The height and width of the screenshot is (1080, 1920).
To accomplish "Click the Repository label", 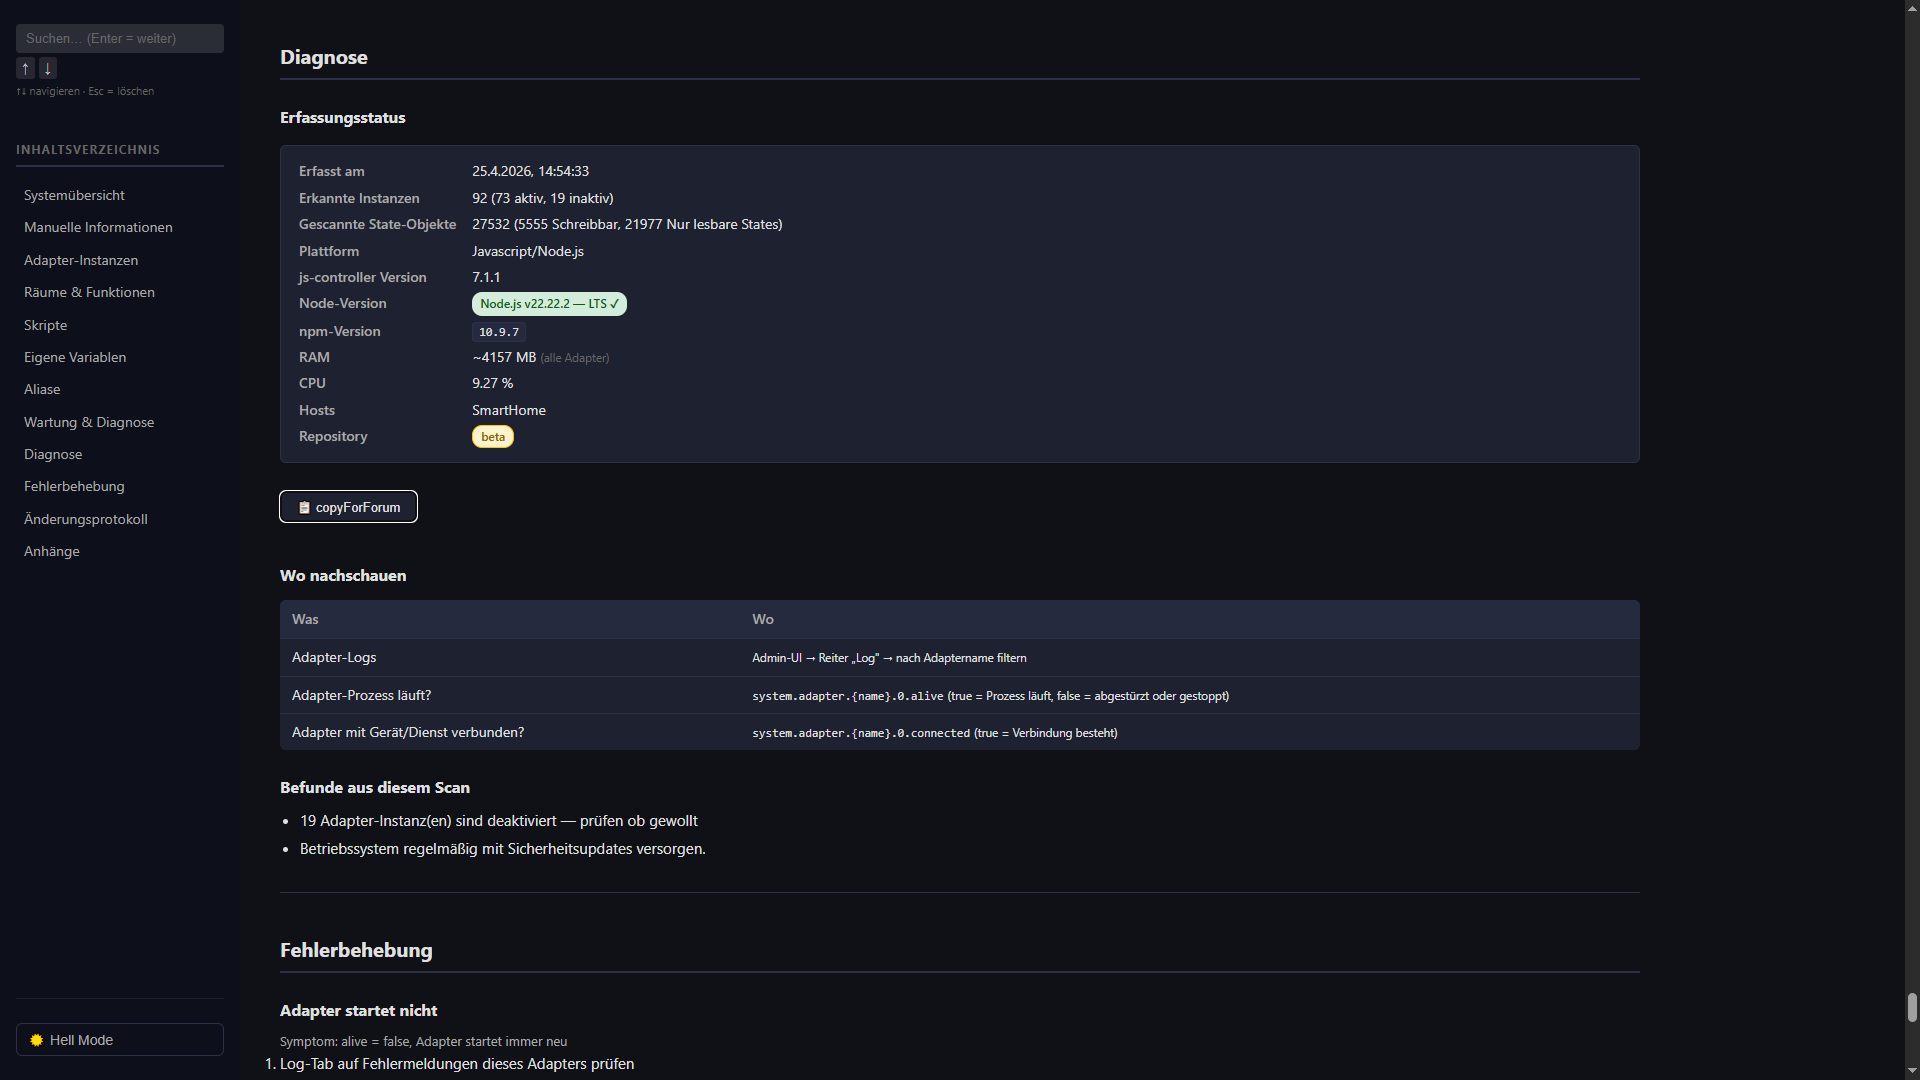I will point(333,436).
